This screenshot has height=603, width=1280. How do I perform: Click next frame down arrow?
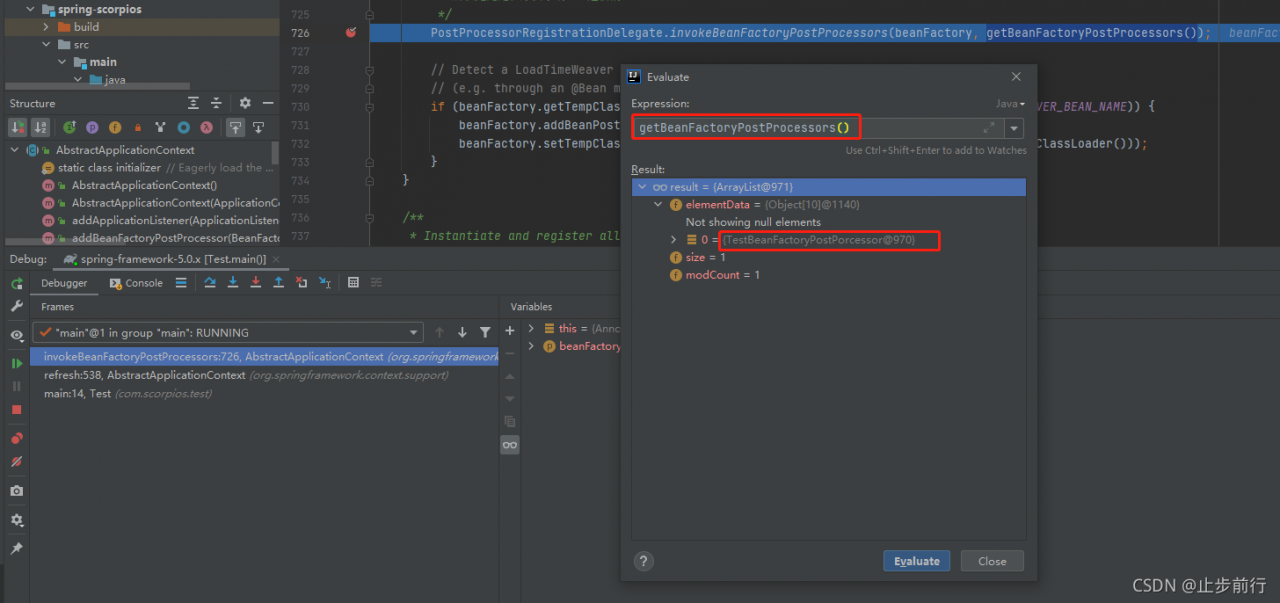[x=462, y=332]
